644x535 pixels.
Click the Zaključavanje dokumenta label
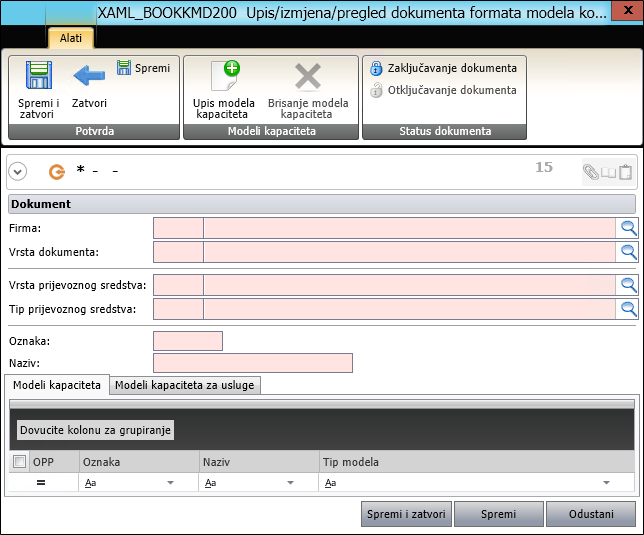pyautogui.click(x=452, y=68)
